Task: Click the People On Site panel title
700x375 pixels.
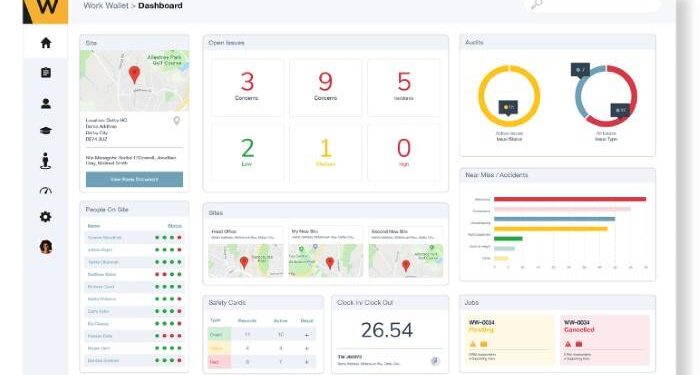Action: 107,209
